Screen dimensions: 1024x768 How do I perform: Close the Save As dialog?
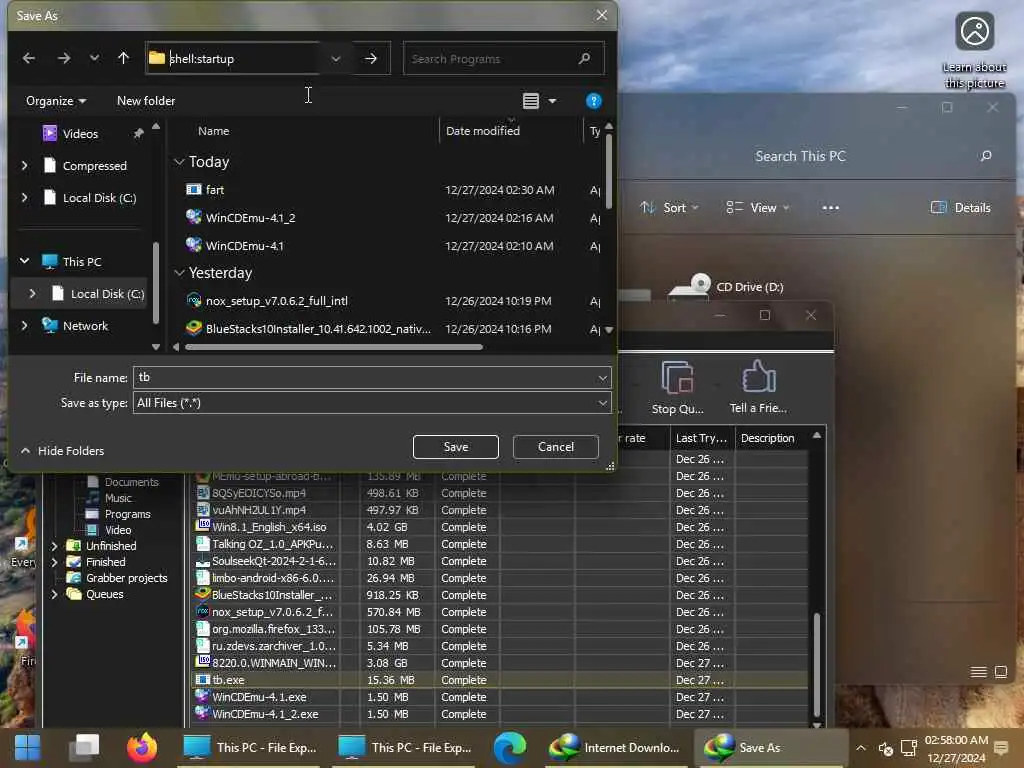601,15
